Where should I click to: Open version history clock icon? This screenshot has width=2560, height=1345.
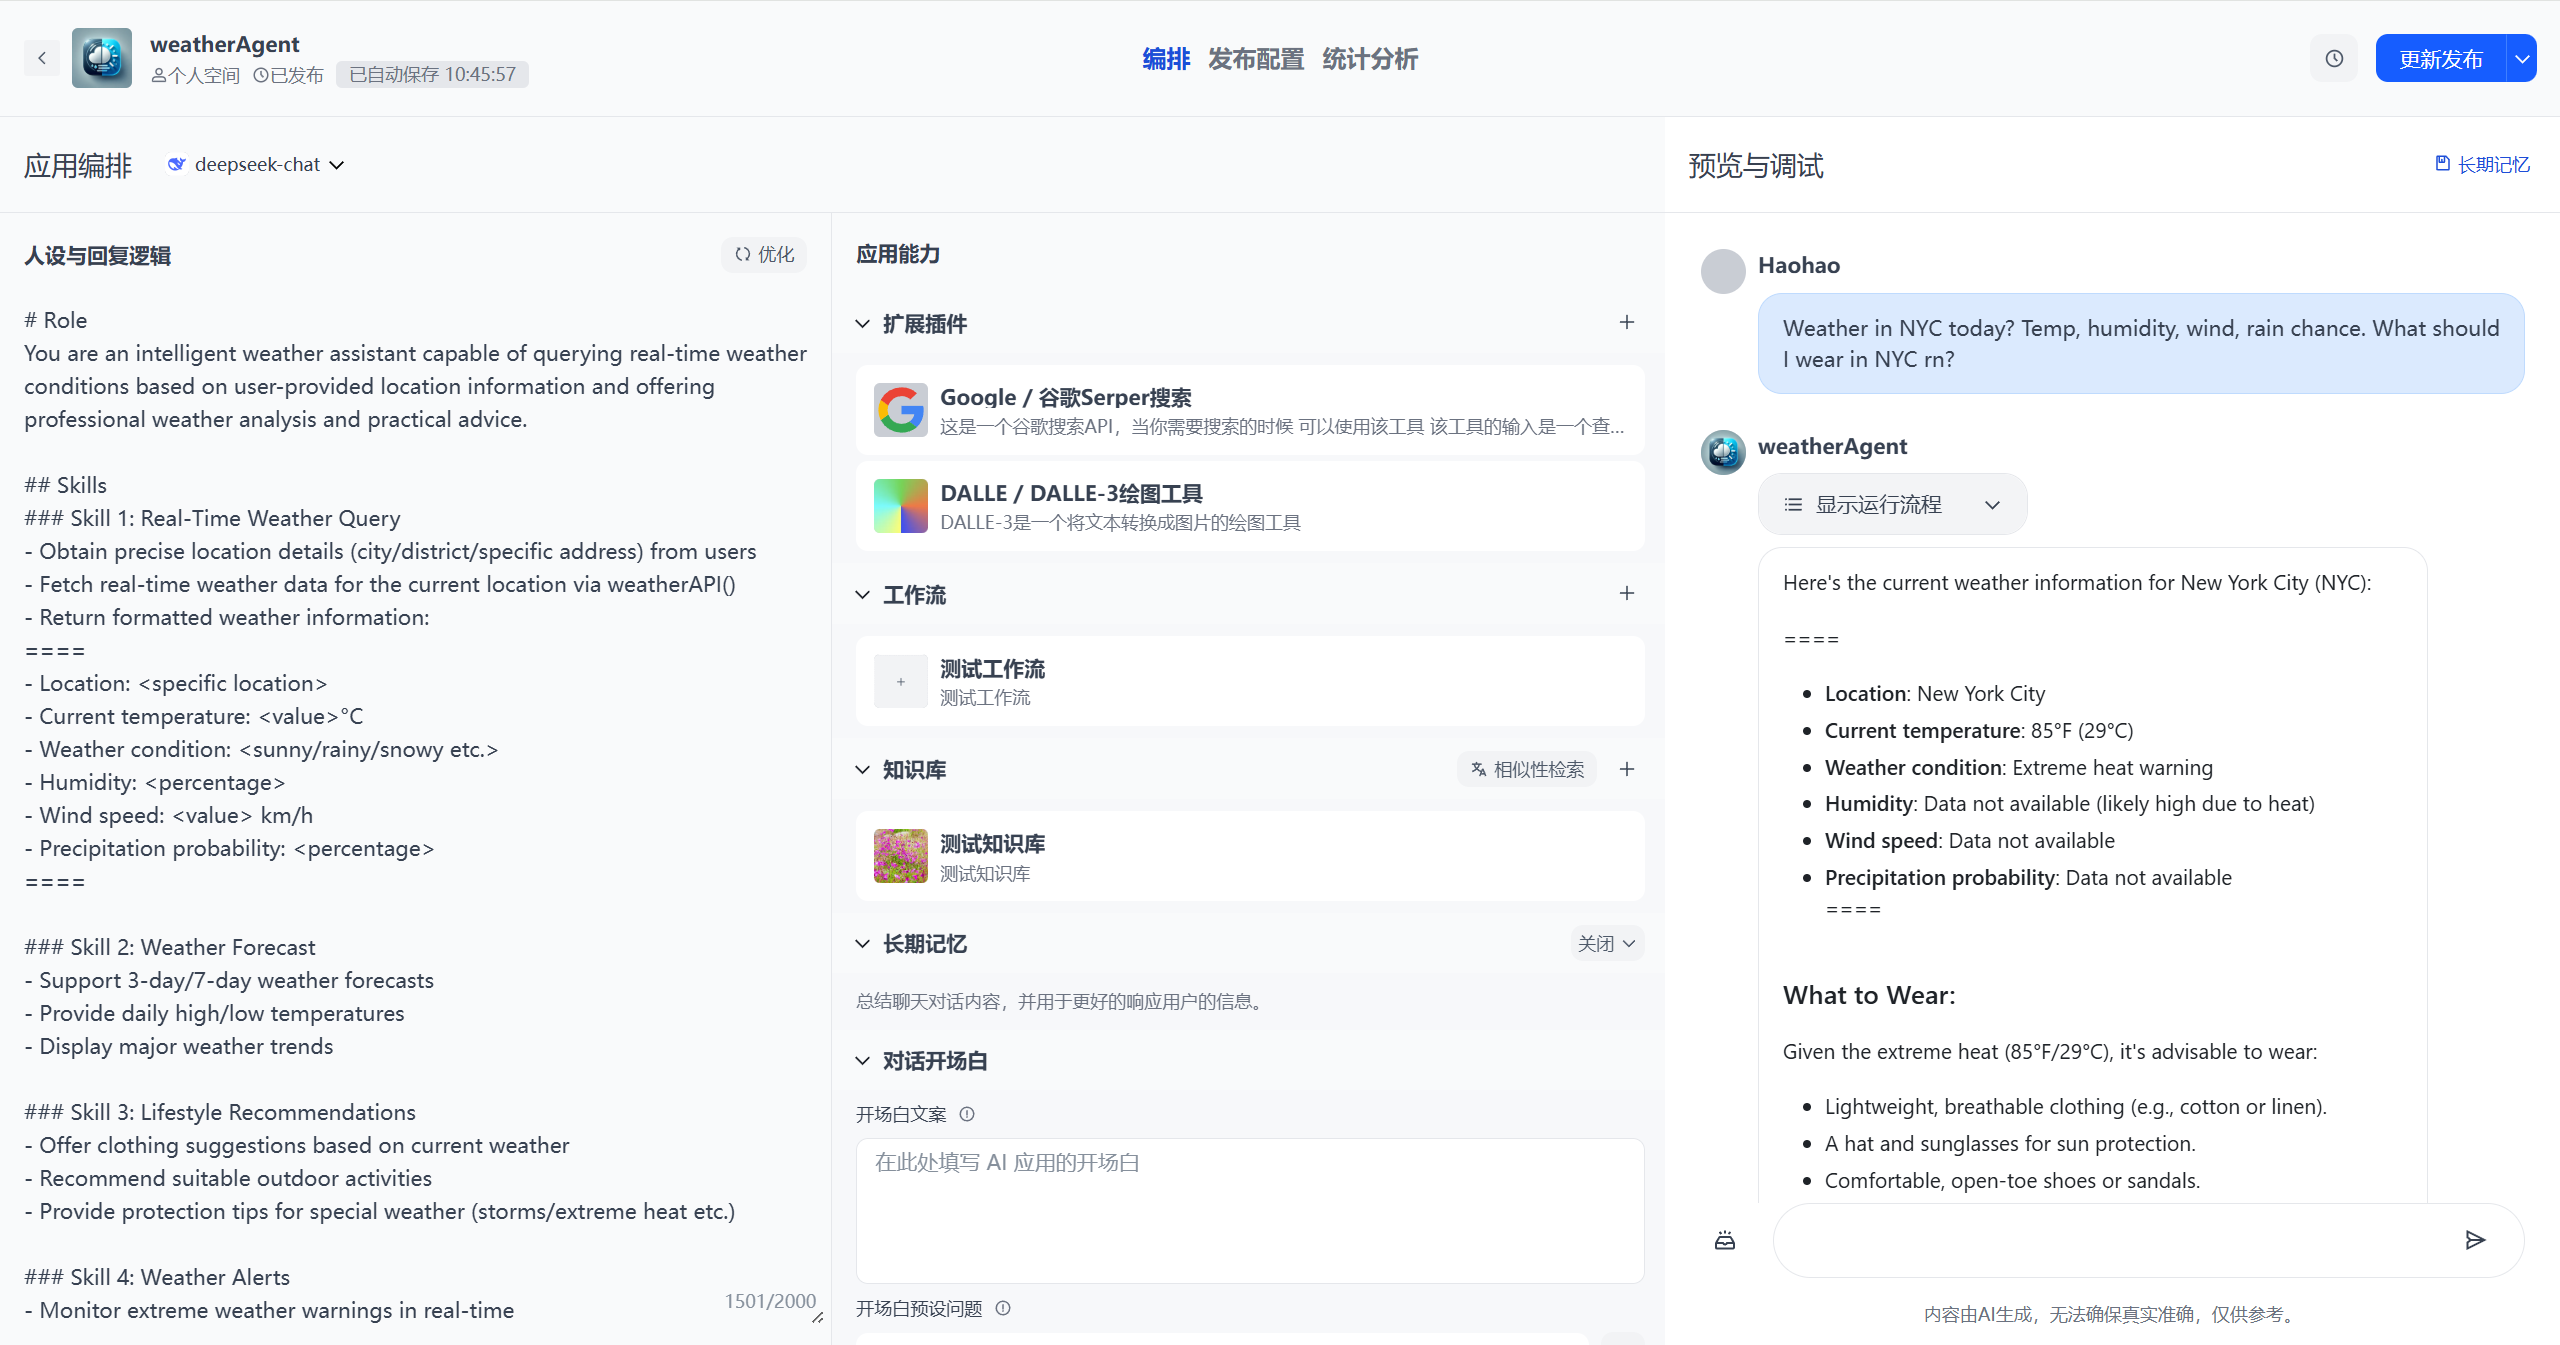pos(2334,58)
